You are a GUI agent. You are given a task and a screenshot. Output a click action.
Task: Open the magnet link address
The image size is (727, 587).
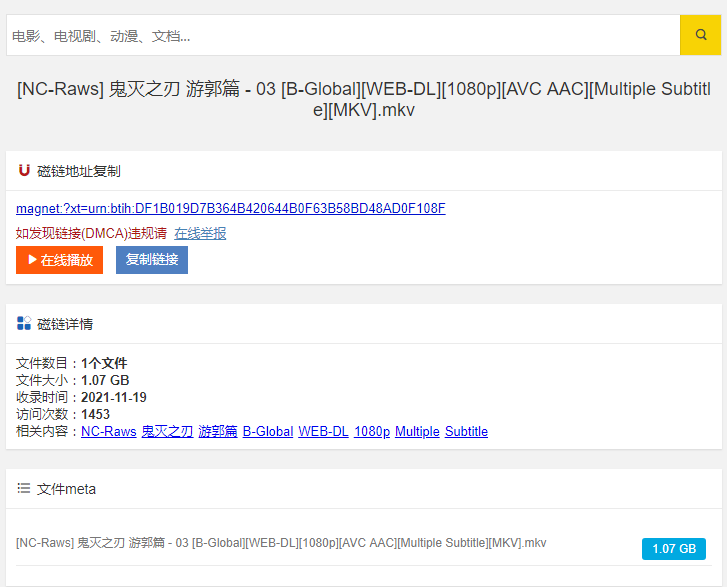click(230, 209)
